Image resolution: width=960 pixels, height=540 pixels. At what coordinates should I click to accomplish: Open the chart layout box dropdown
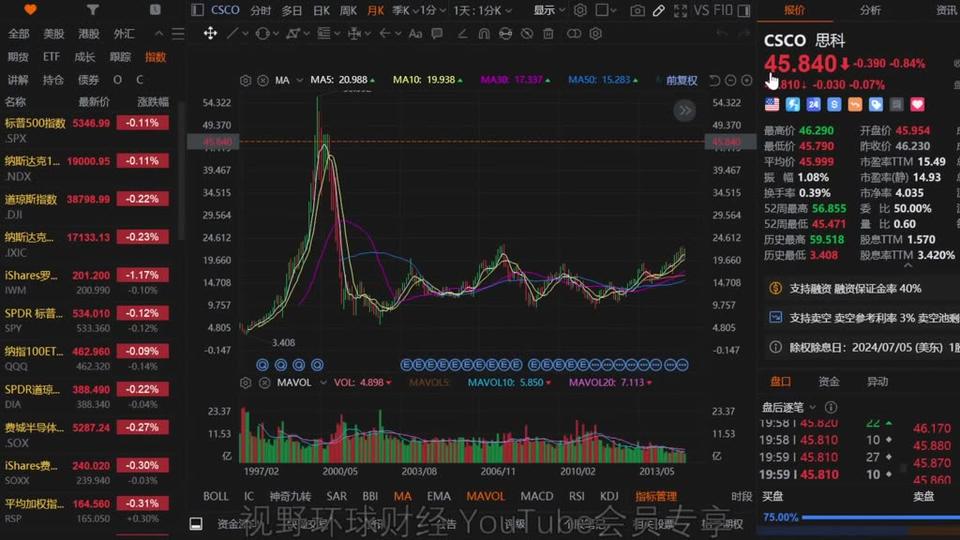click(x=606, y=10)
